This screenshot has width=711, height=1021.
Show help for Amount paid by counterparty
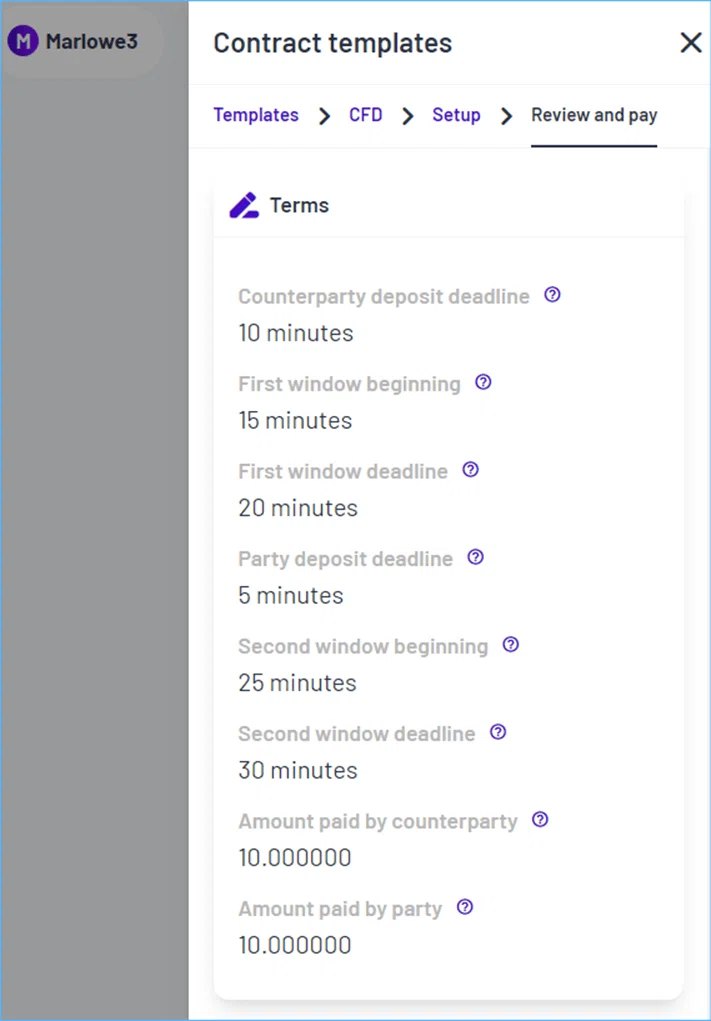(x=540, y=820)
